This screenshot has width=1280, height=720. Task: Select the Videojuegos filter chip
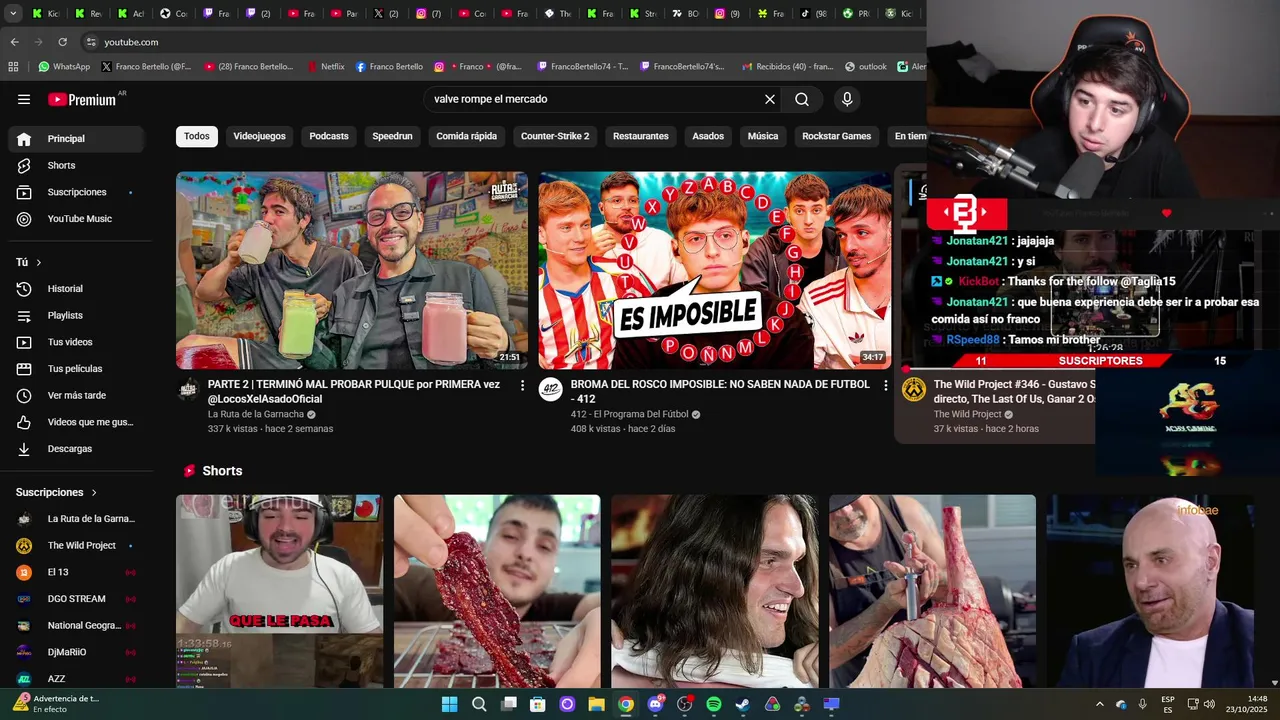(x=259, y=136)
